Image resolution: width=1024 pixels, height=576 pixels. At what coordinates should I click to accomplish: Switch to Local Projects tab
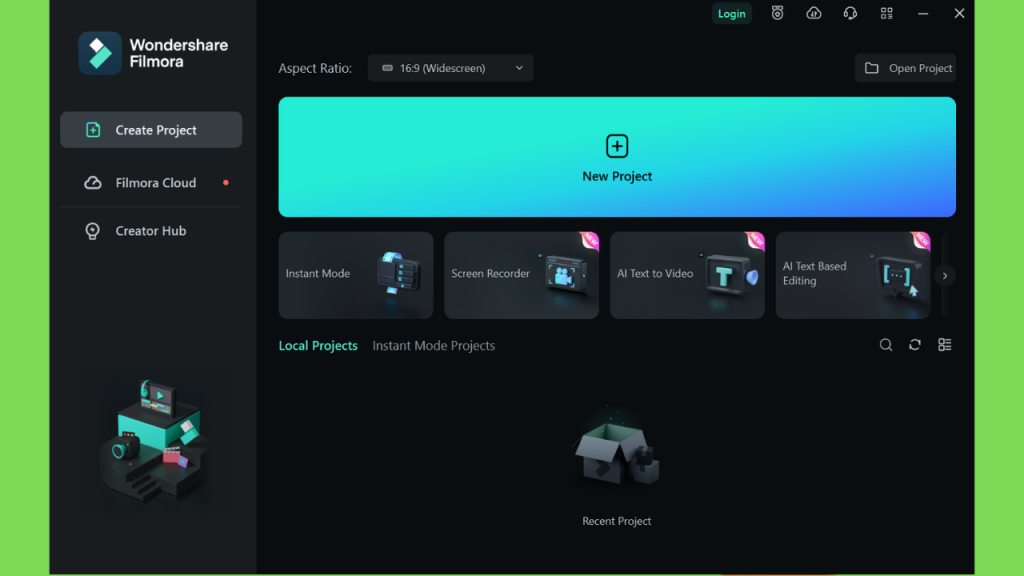point(318,345)
